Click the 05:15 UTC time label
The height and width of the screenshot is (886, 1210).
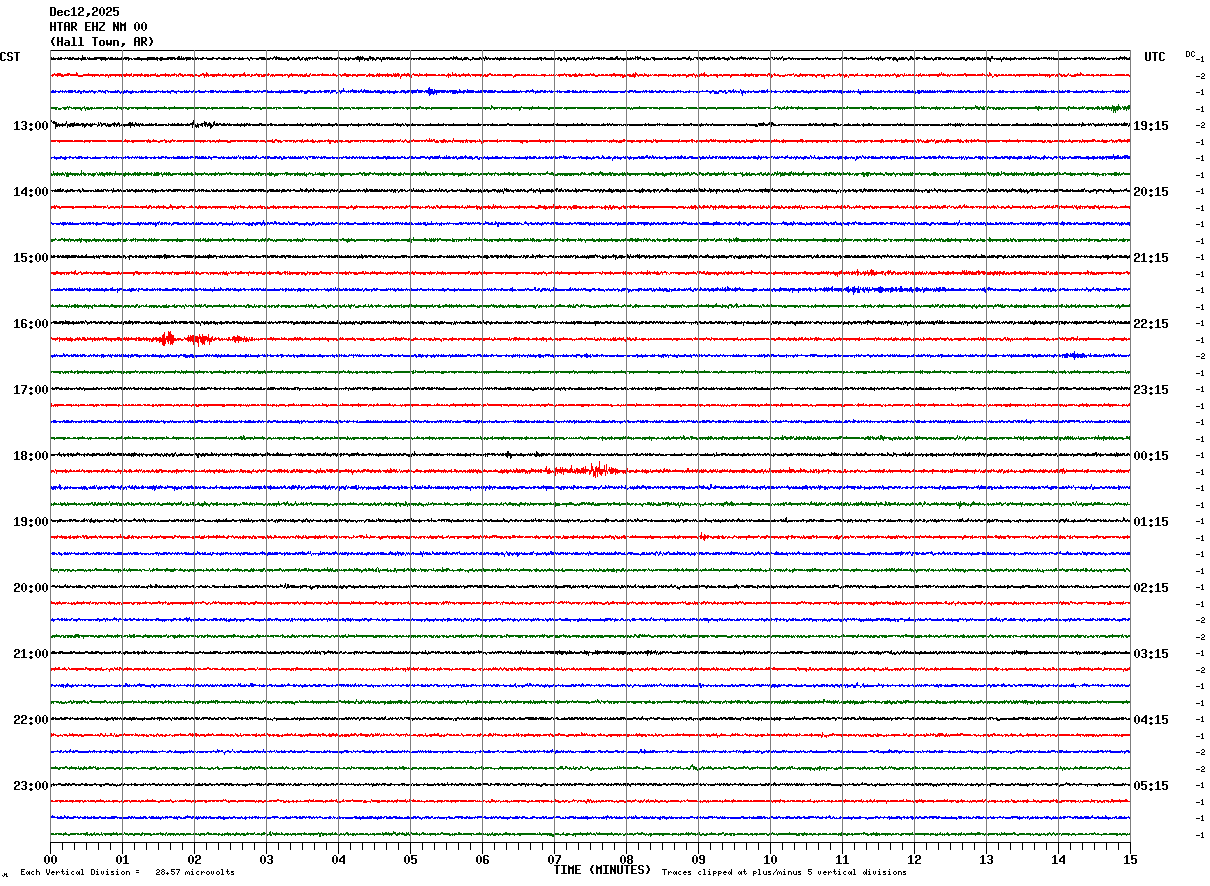1151,786
